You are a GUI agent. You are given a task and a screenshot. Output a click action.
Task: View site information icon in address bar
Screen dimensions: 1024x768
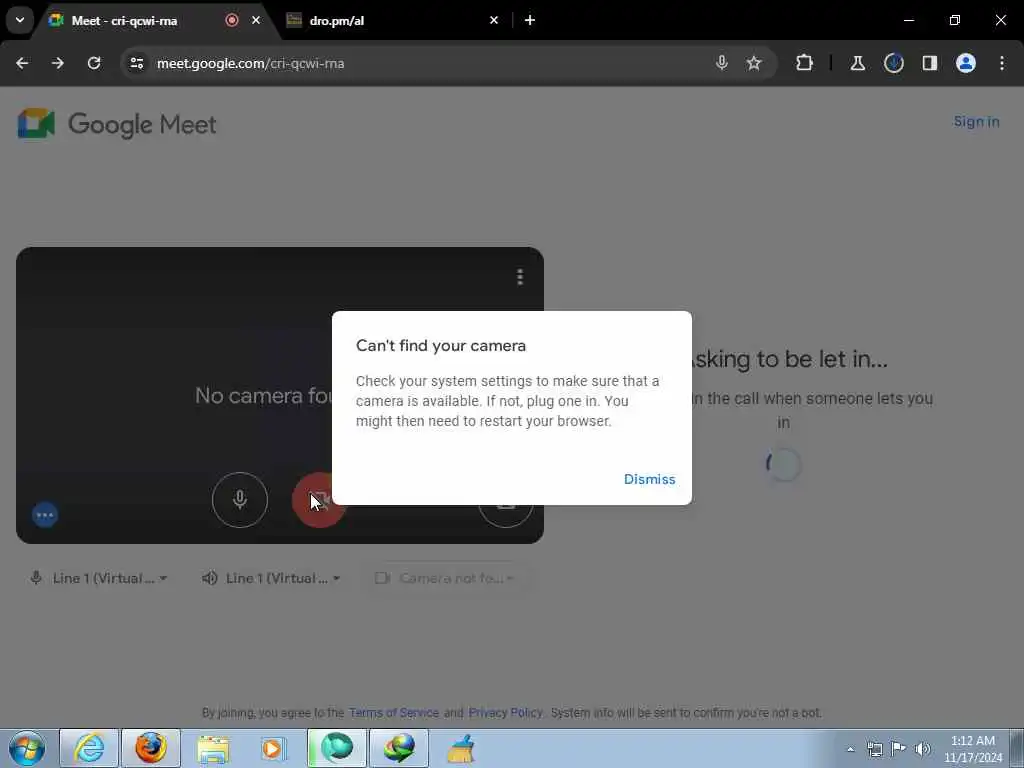click(x=136, y=63)
